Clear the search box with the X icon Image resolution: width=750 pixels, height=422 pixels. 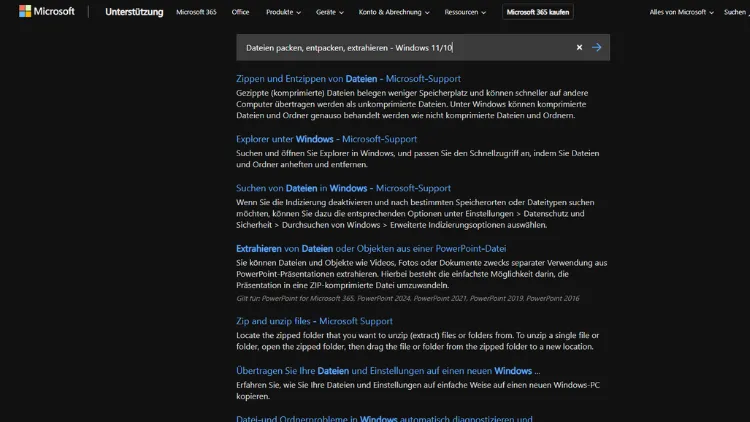tap(579, 47)
